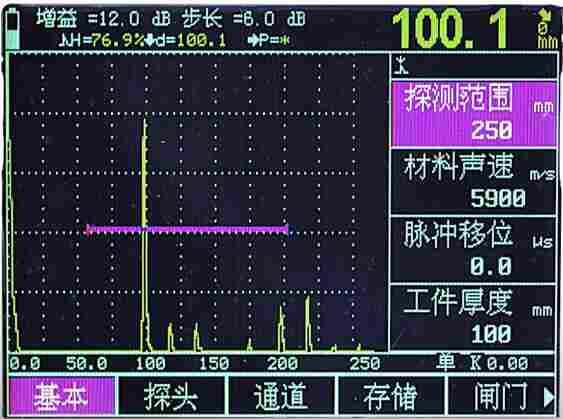Select the 脉冲移位 0.0 μs parameter
Image resolution: width=563 pixels, height=419 pixels.
coord(474,249)
